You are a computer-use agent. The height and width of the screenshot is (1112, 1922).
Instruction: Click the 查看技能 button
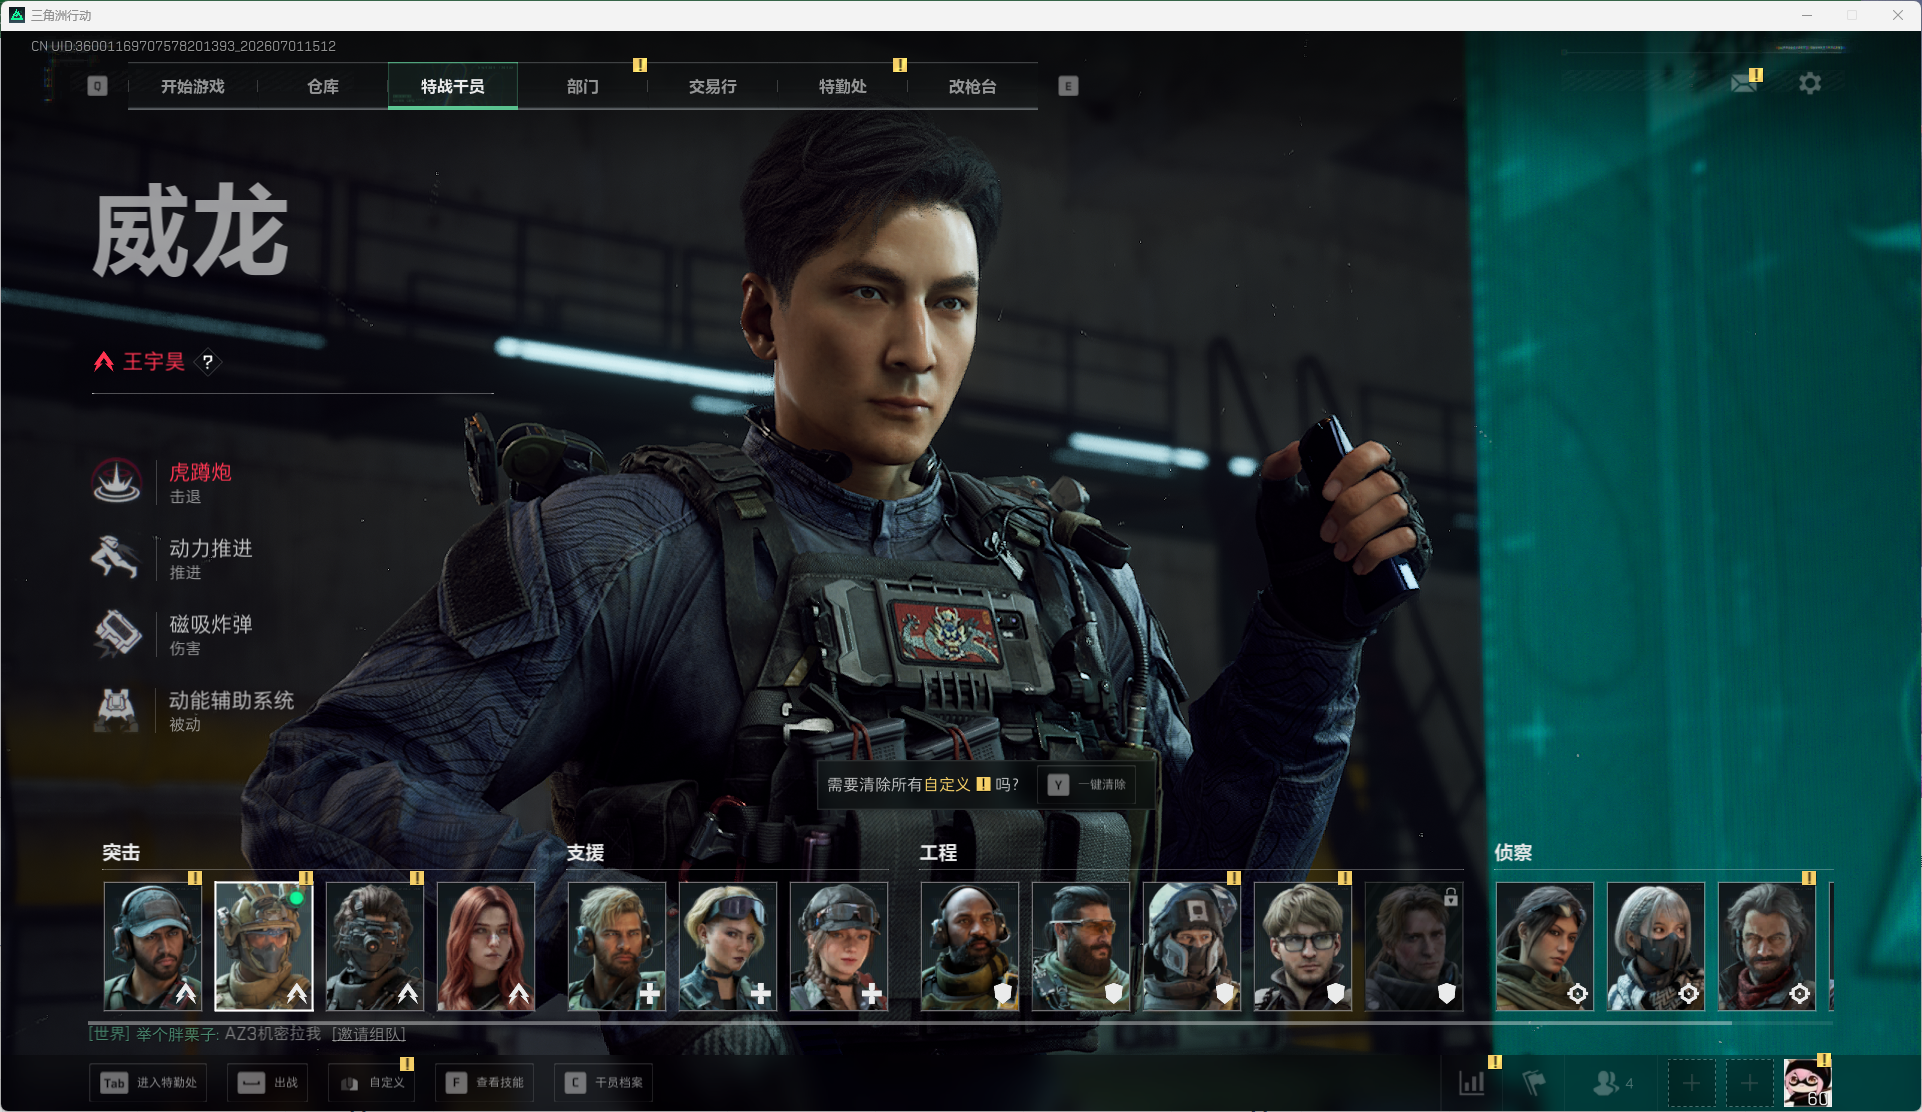pos(484,1083)
